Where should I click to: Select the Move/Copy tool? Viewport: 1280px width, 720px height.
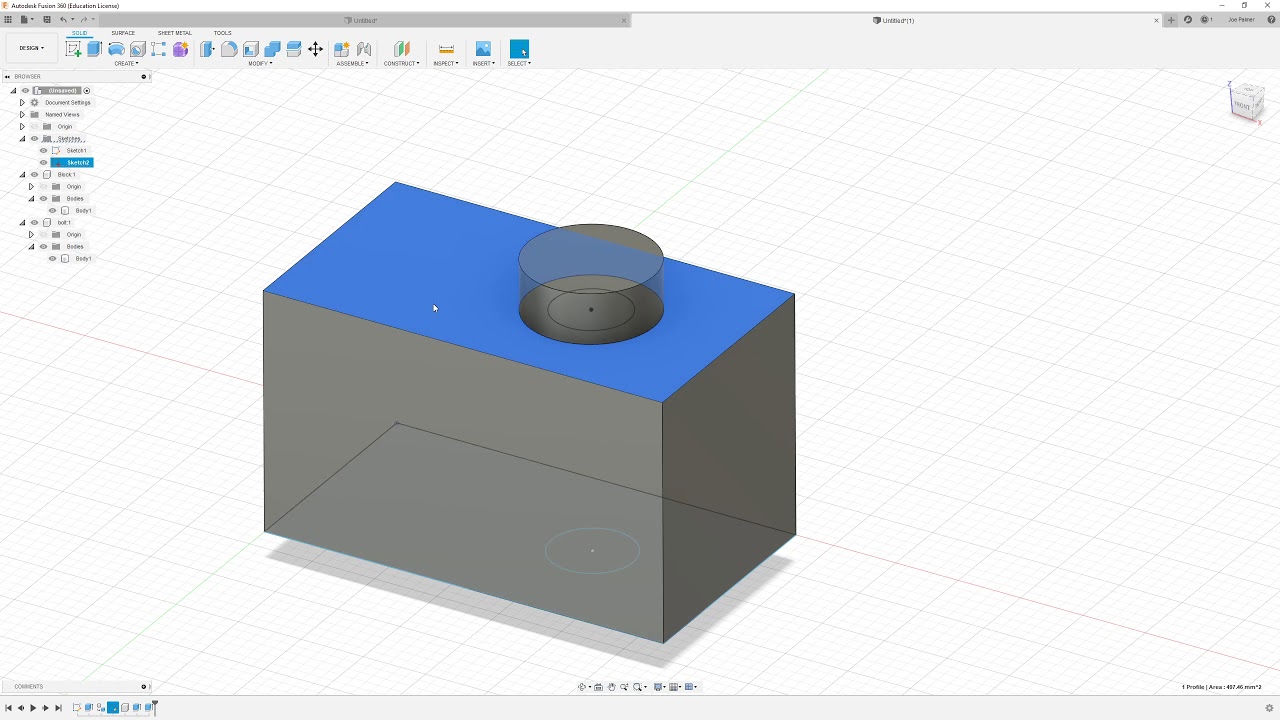(x=315, y=49)
